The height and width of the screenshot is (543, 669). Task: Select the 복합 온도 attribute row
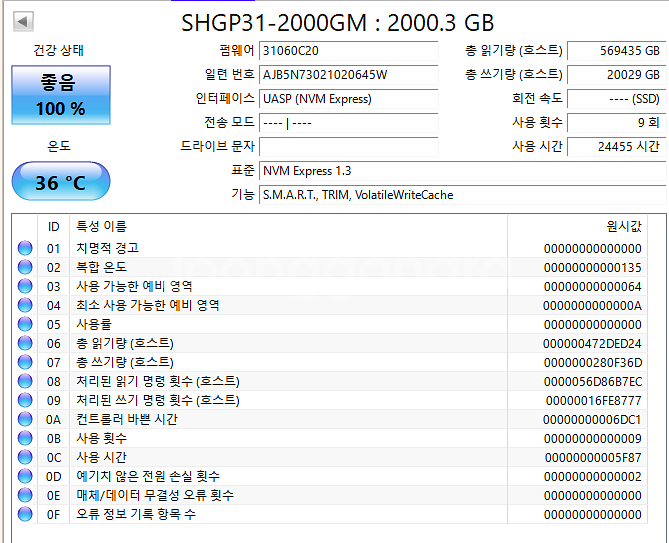tap(330, 267)
